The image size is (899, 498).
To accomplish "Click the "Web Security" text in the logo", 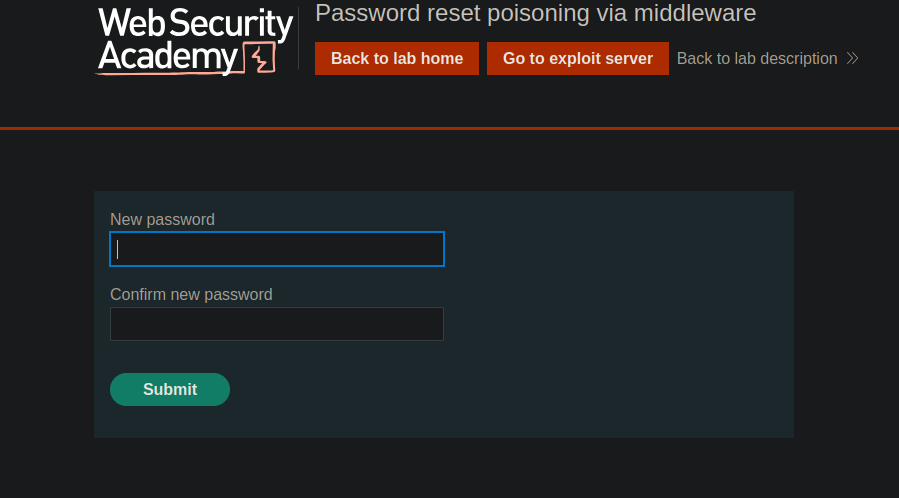I will point(196,24).
